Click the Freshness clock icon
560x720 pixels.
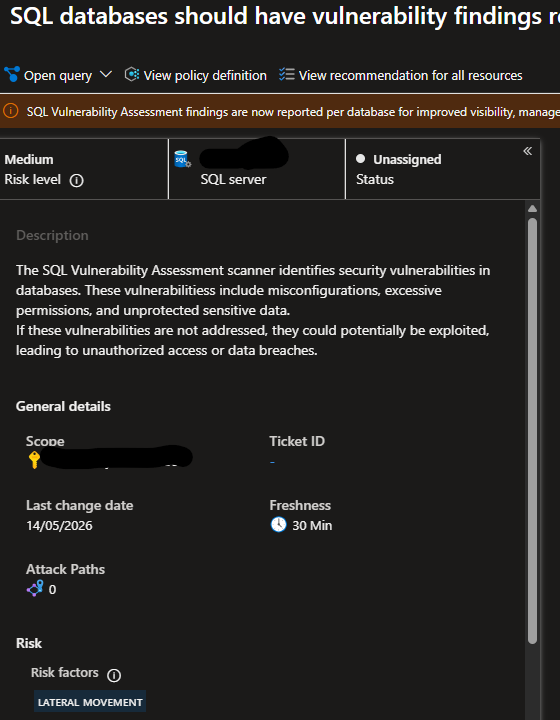click(278, 524)
